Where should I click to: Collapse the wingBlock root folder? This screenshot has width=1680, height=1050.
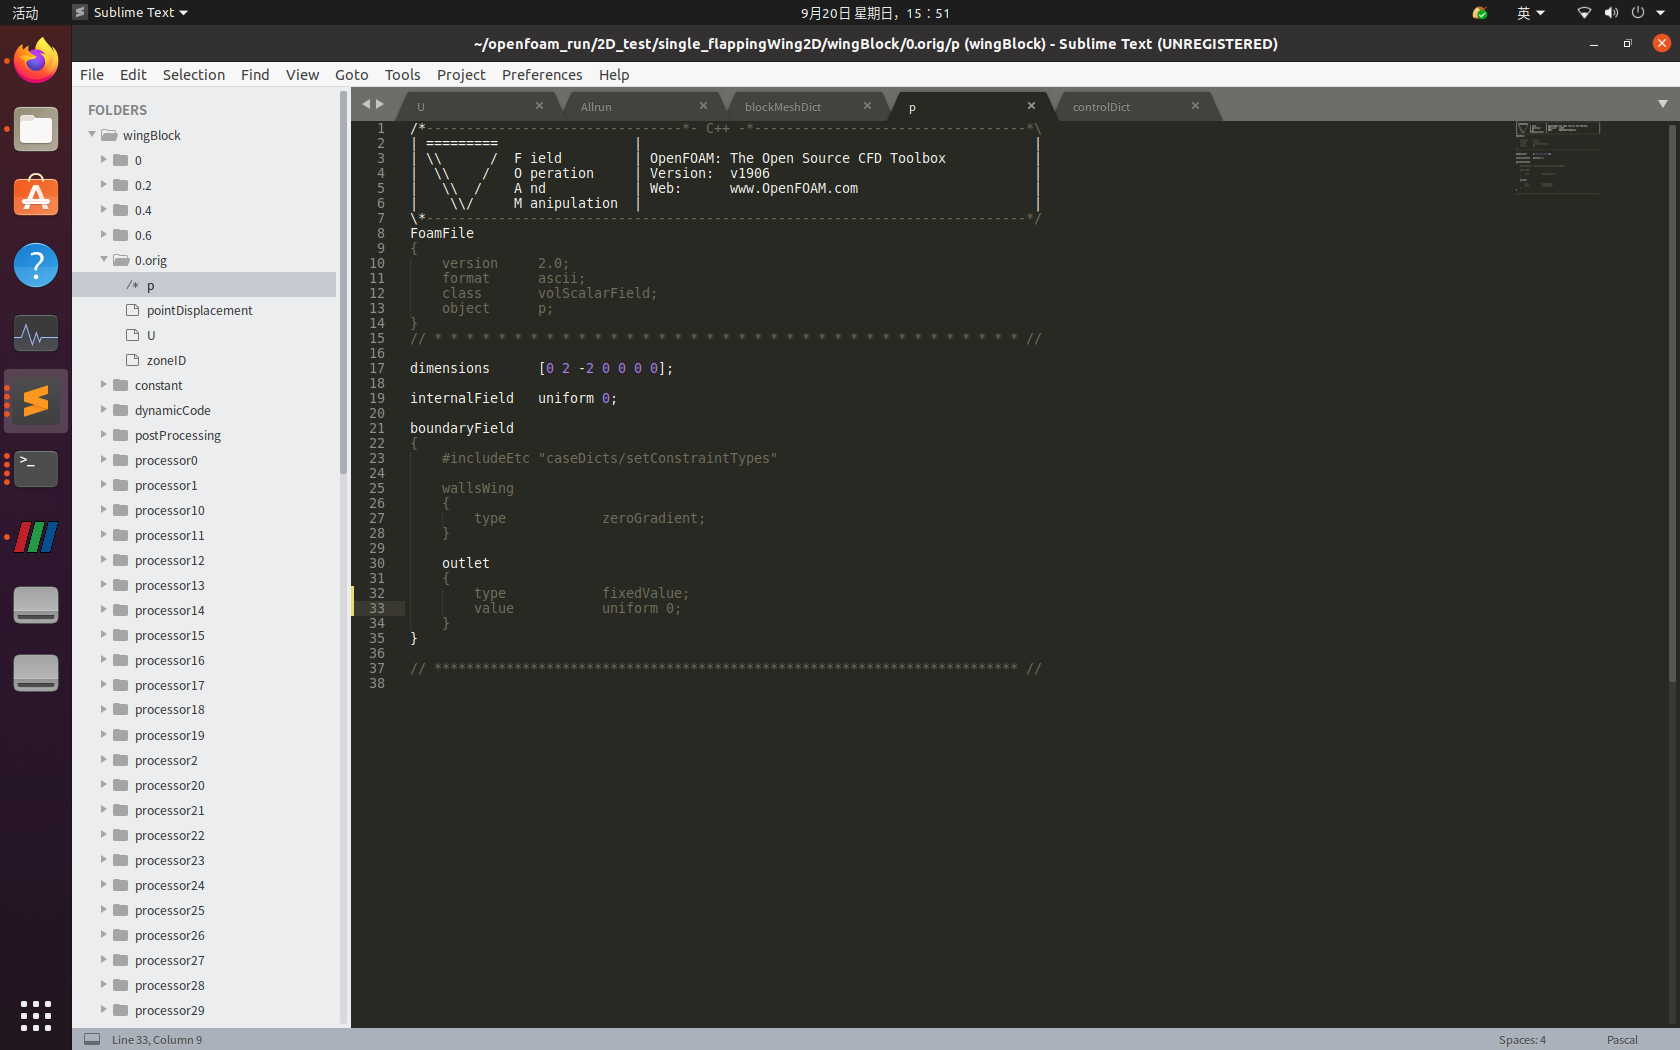(x=92, y=135)
